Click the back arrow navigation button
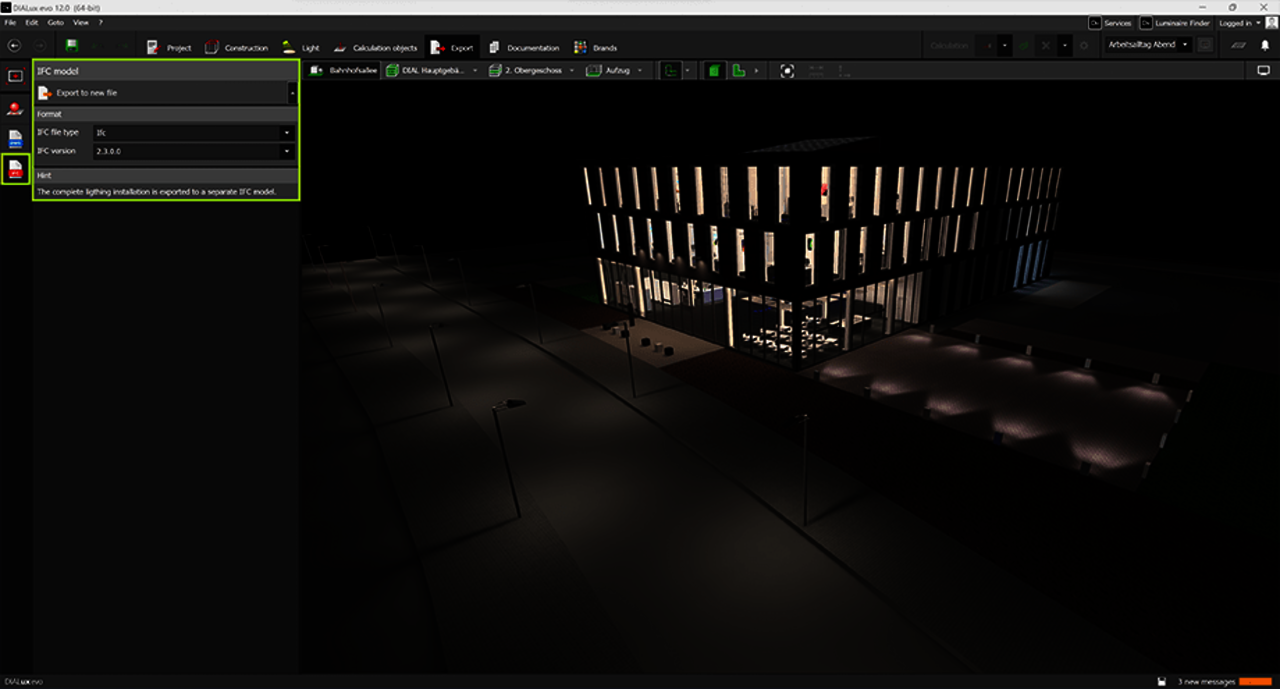The height and width of the screenshot is (689, 1280). point(14,46)
